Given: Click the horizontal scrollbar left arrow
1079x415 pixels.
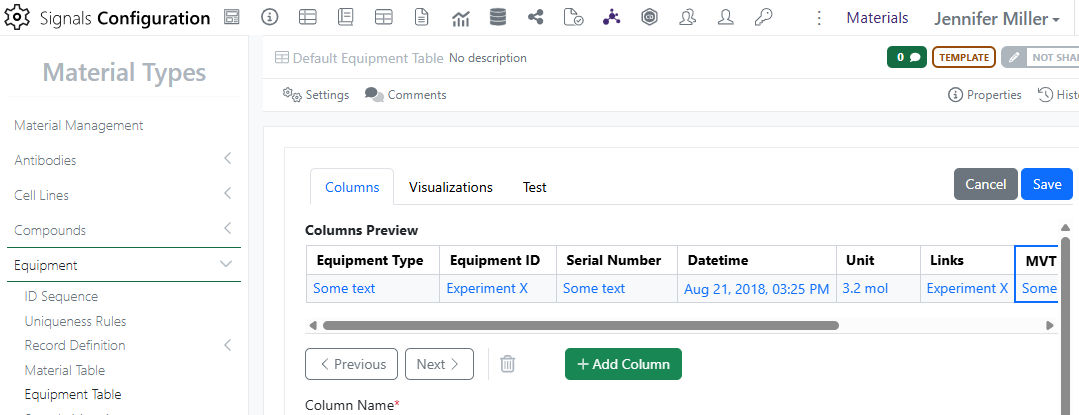Looking at the screenshot, I should pos(312,326).
